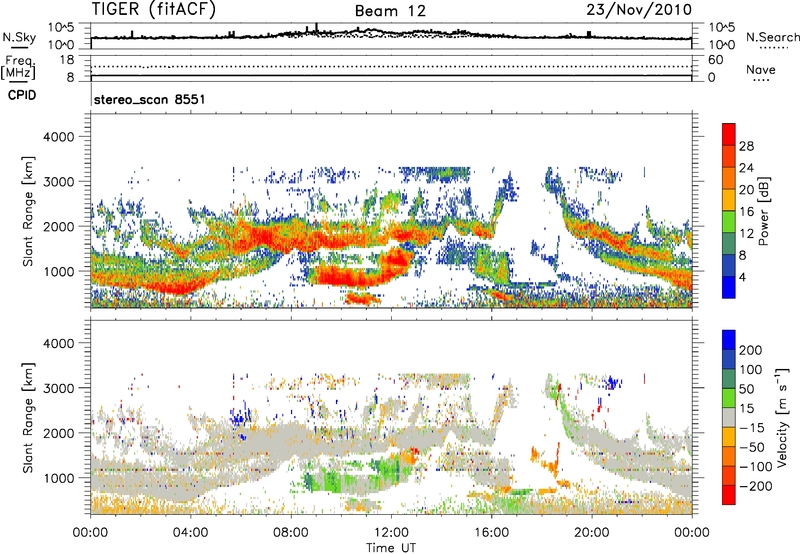Viewport: 800px width, 554px height.
Task: Select the Freq. [MHz] axis label
Action: [18, 67]
